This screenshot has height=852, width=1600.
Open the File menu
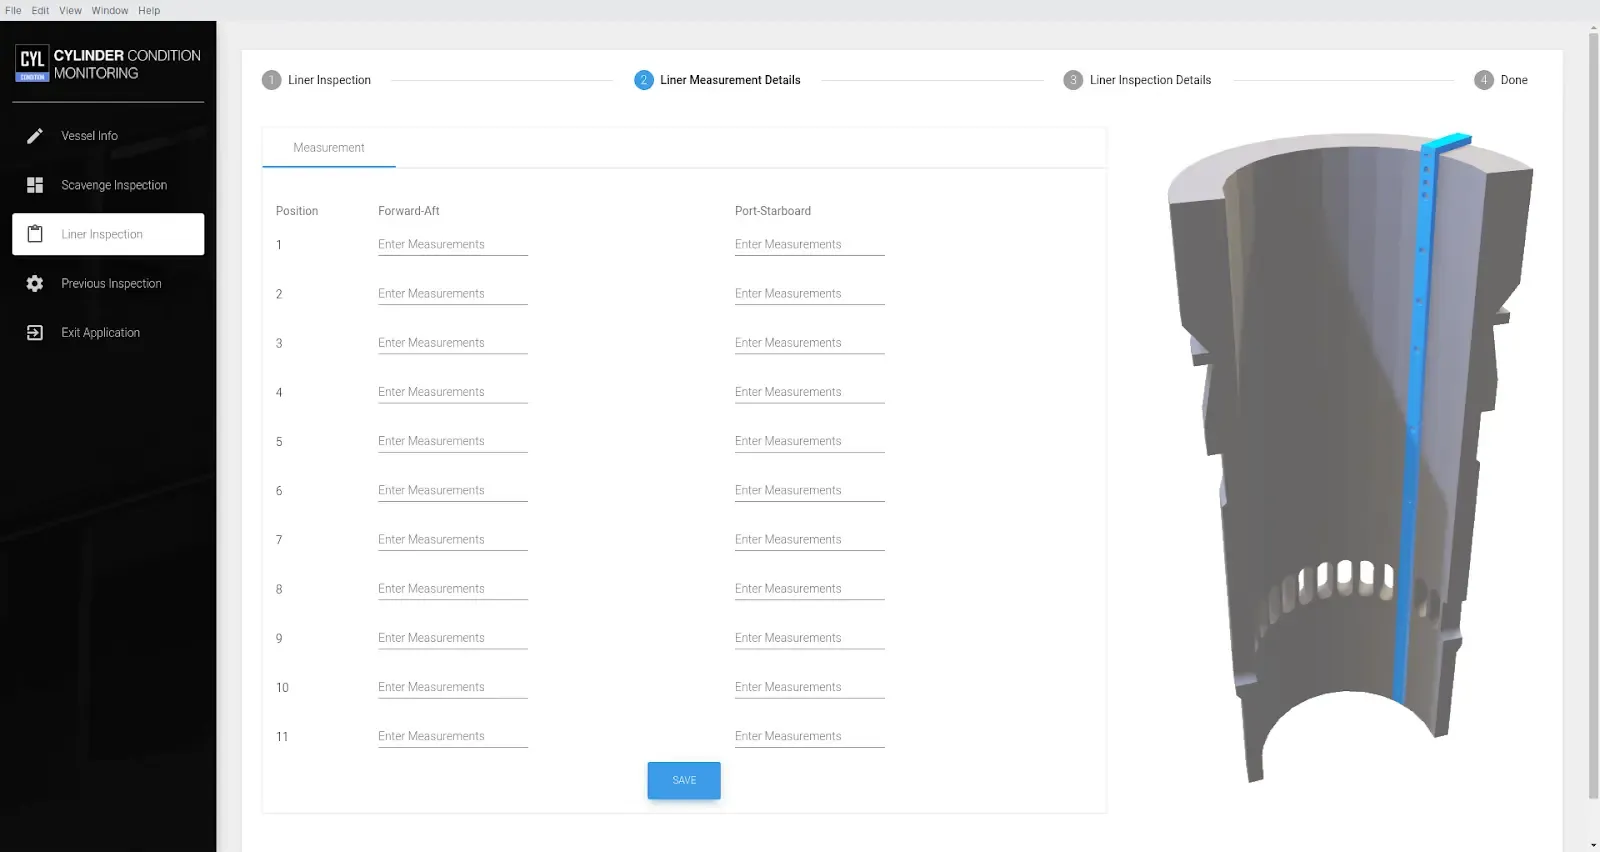click(13, 10)
